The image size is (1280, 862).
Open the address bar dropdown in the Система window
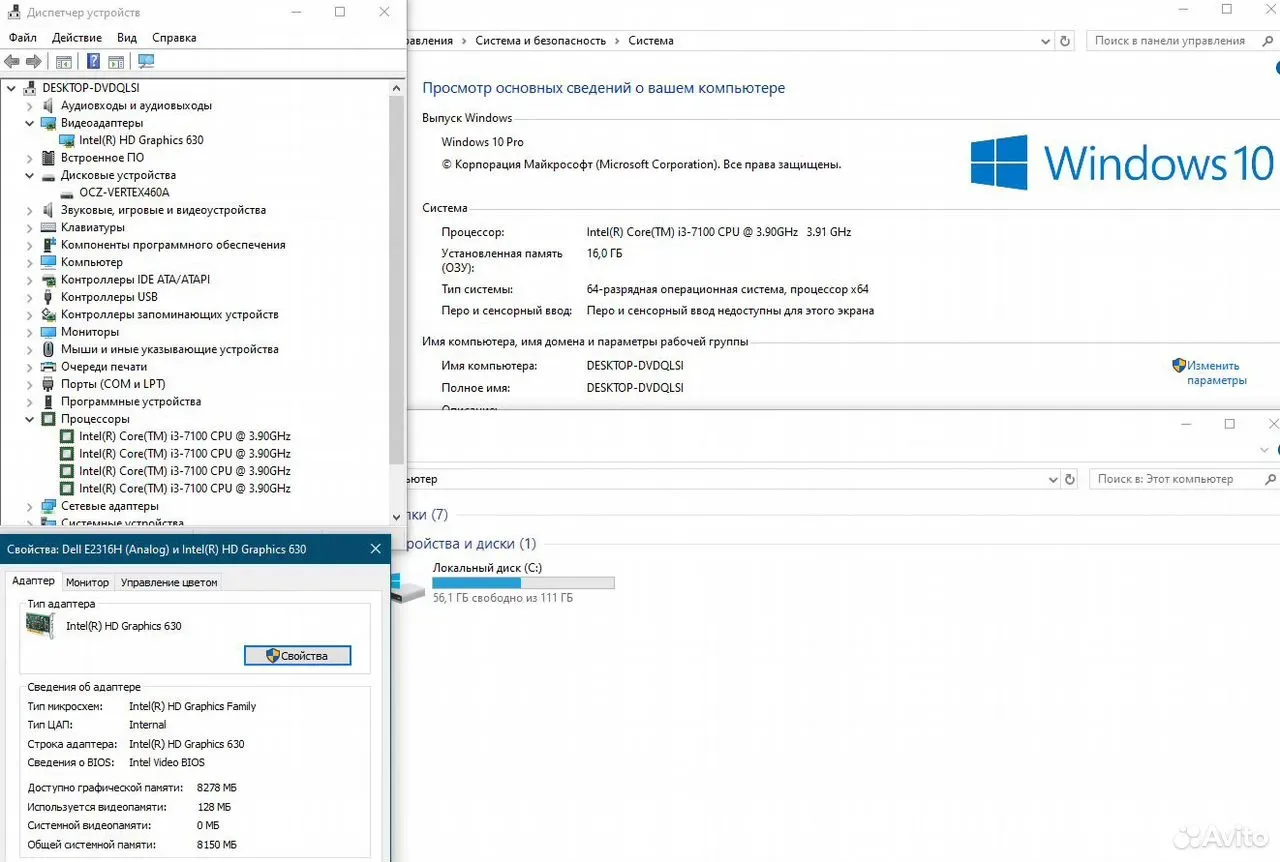1046,41
